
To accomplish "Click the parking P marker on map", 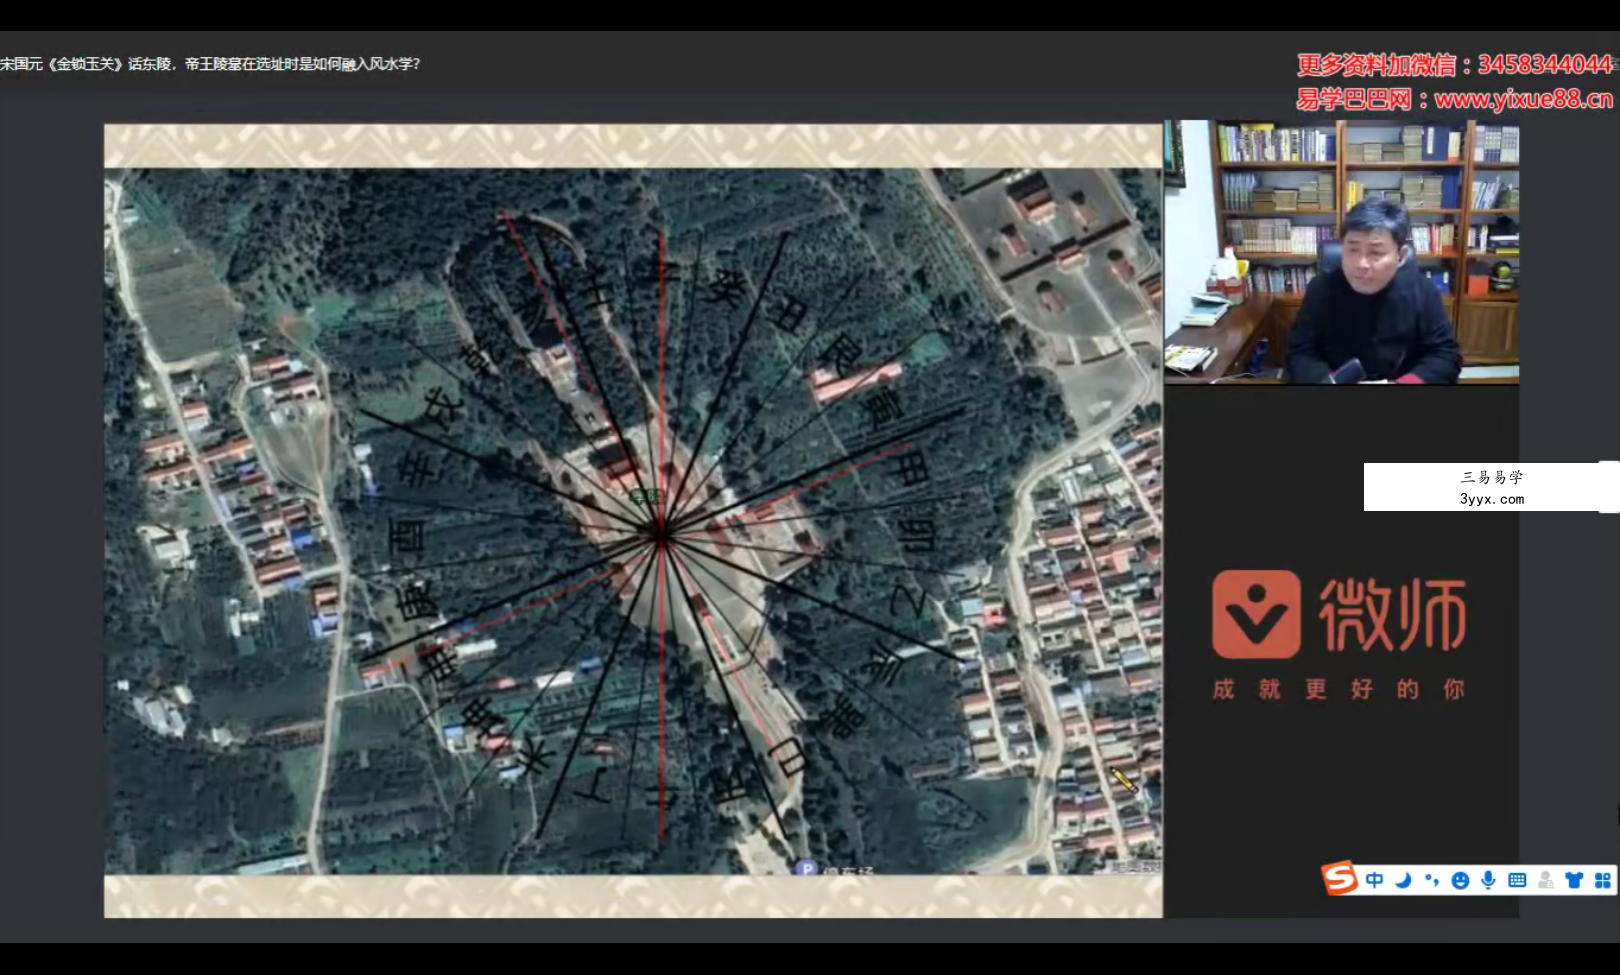I will [x=806, y=868].
